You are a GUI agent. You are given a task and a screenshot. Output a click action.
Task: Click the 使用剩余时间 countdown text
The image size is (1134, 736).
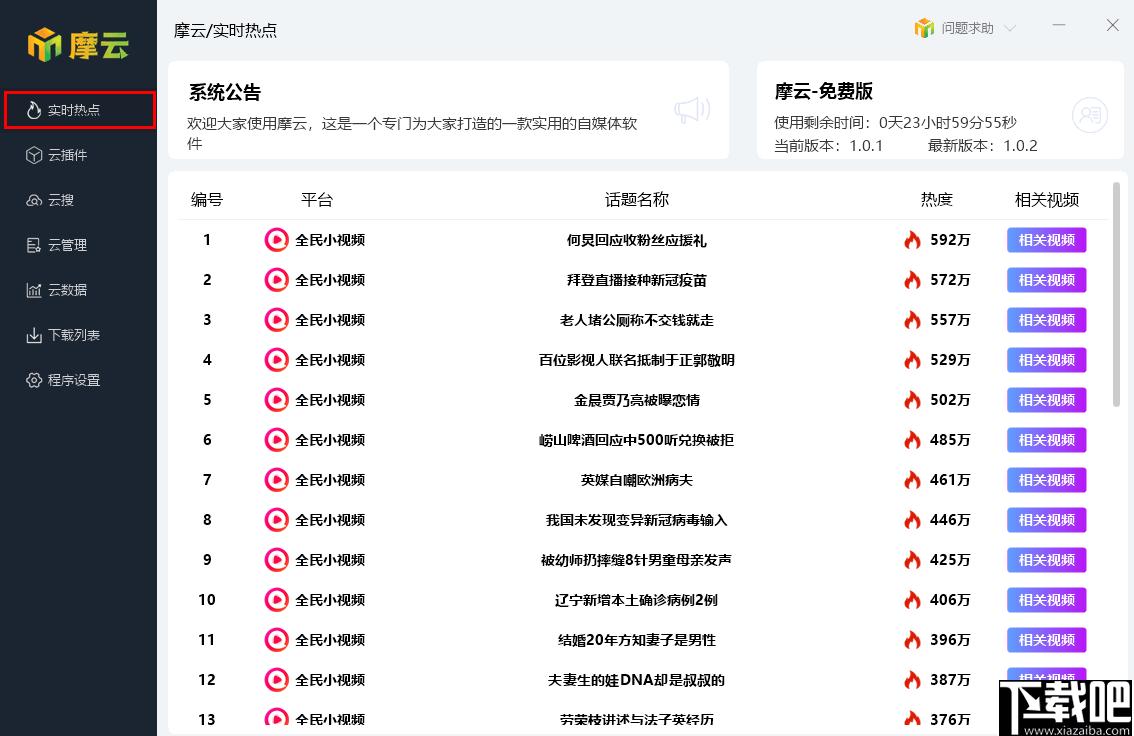[x=895, y=123]
